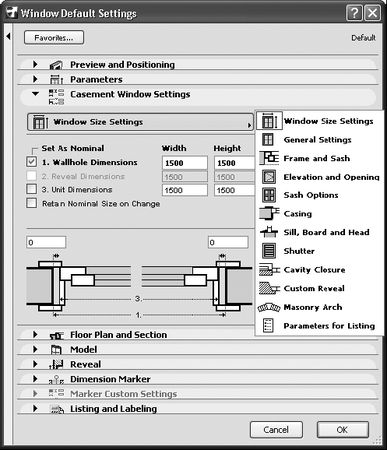387x450 pixels.
Task: Collapse the Casement Window Settings panel
Action: point(35,94)
